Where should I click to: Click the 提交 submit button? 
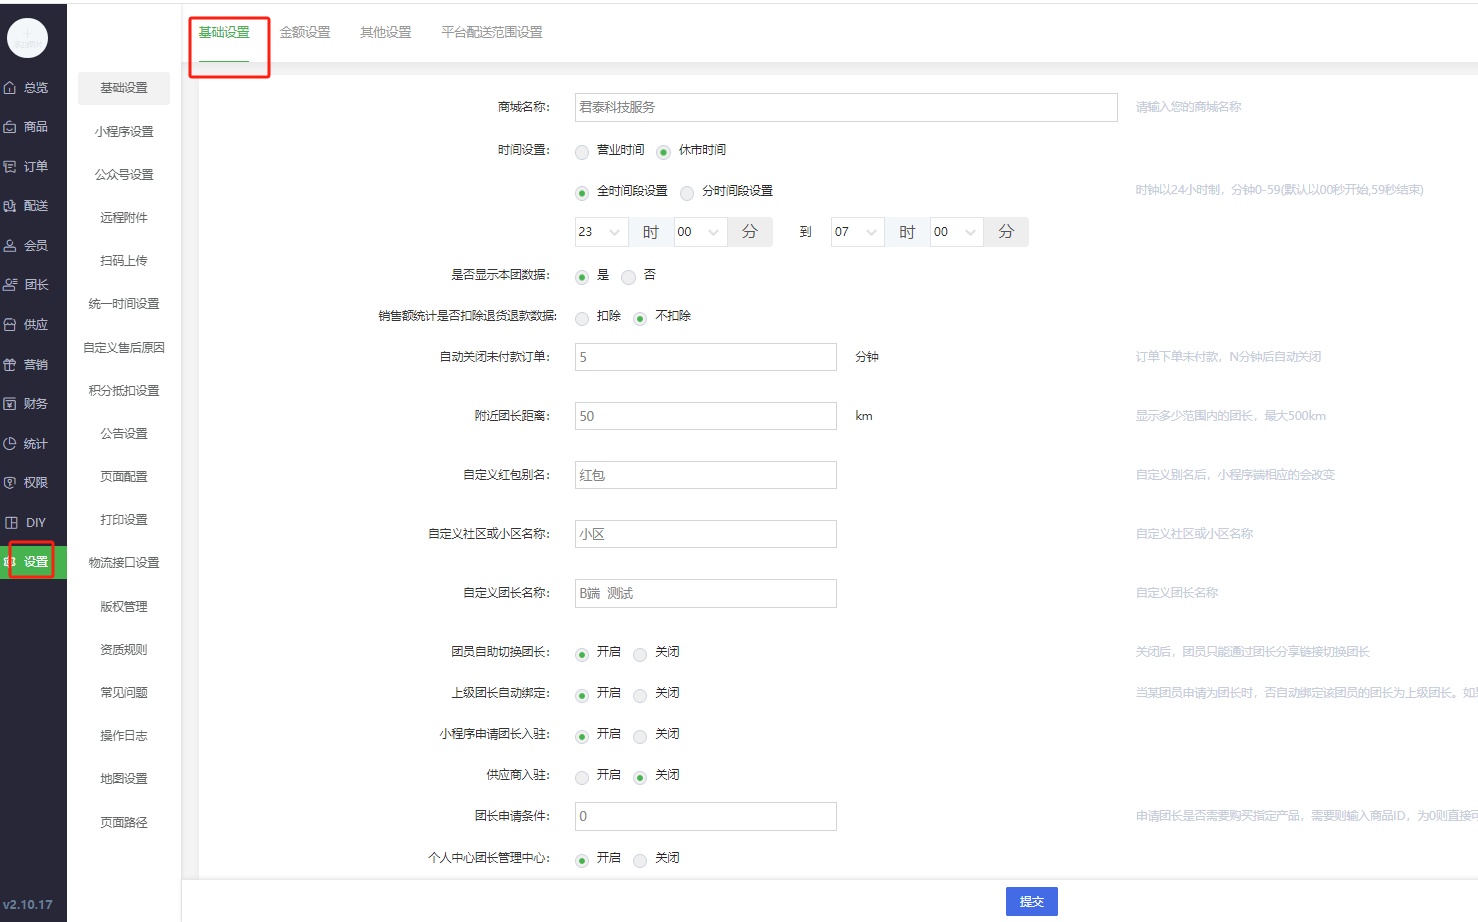1031,902
